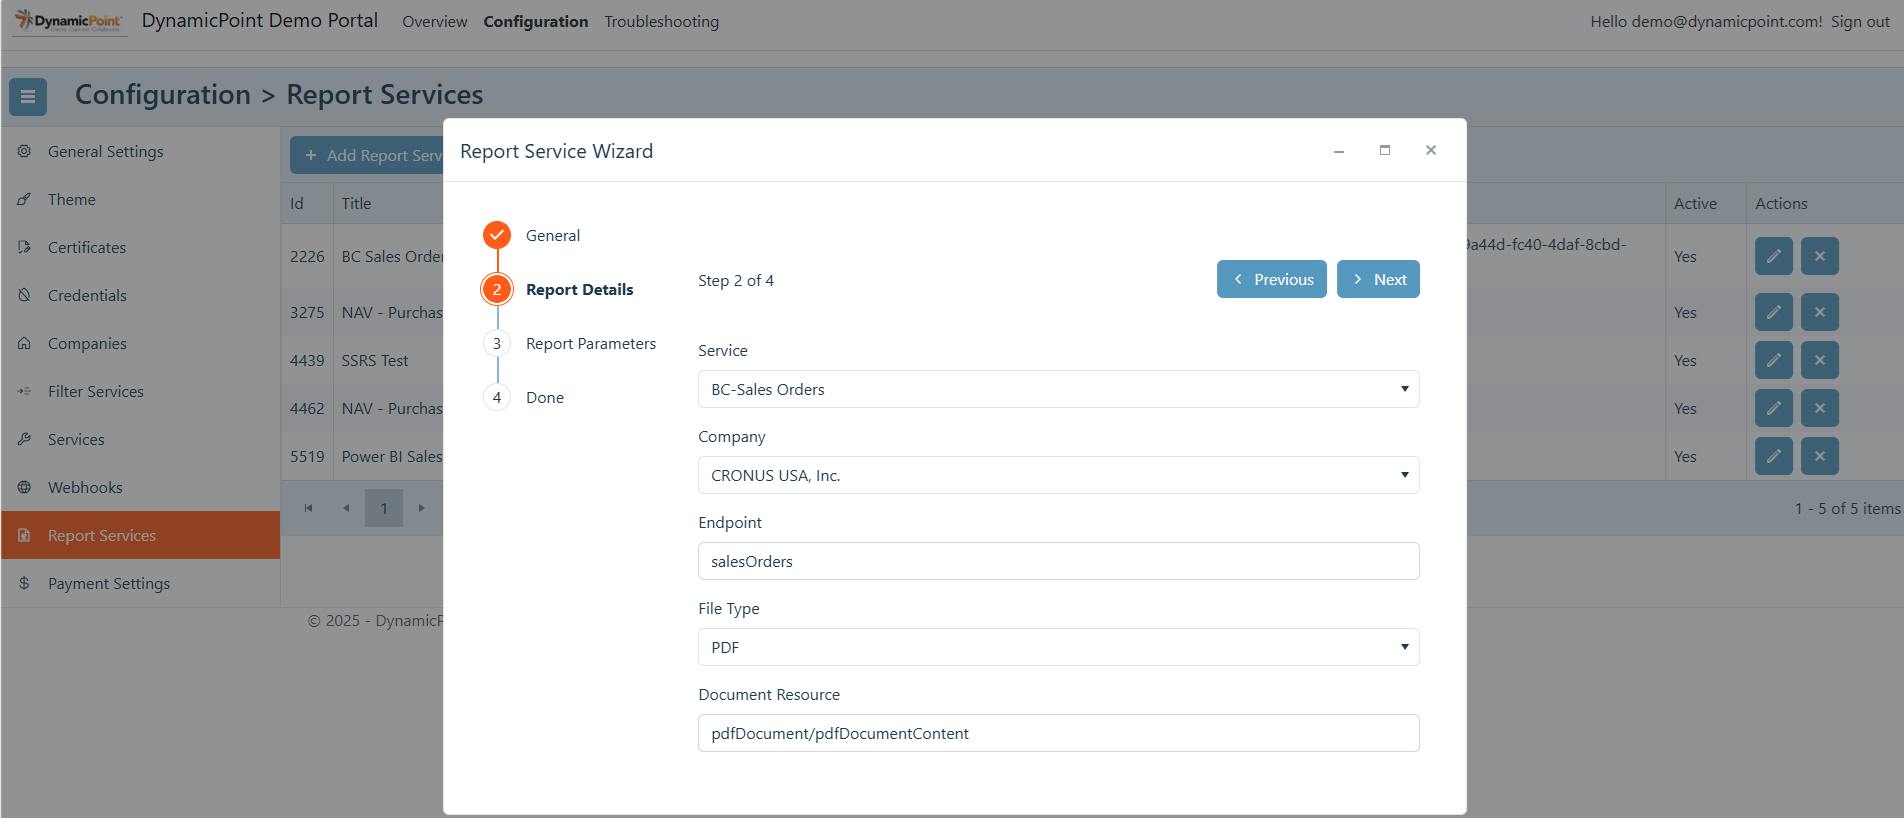Click the Filter Services icon
This screenshot has width=1904, height=818.
click(24, 391)
